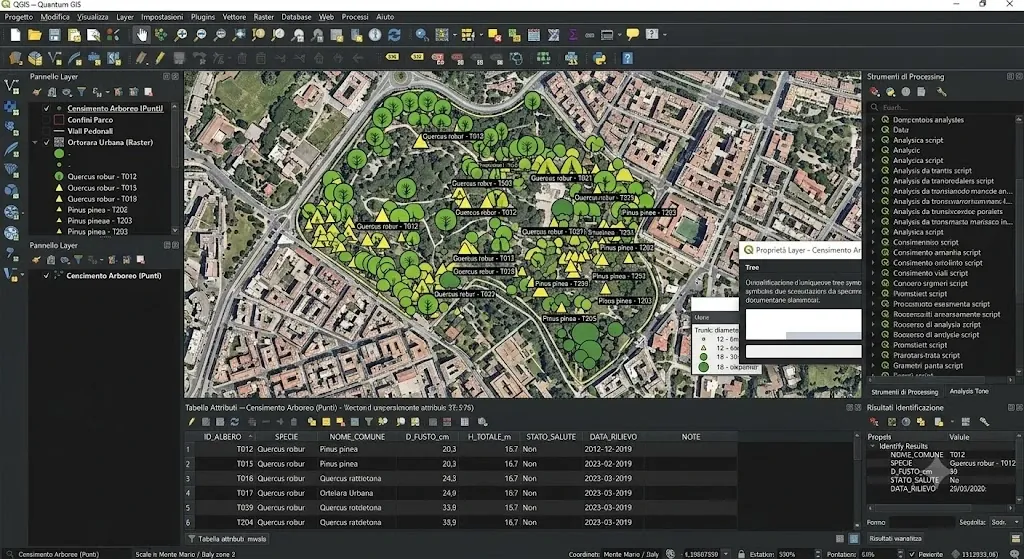The image size is (1024, 559).
Task: Open the coordinate dropdown arrow in the status bar
Action: (x=725, y=554)
